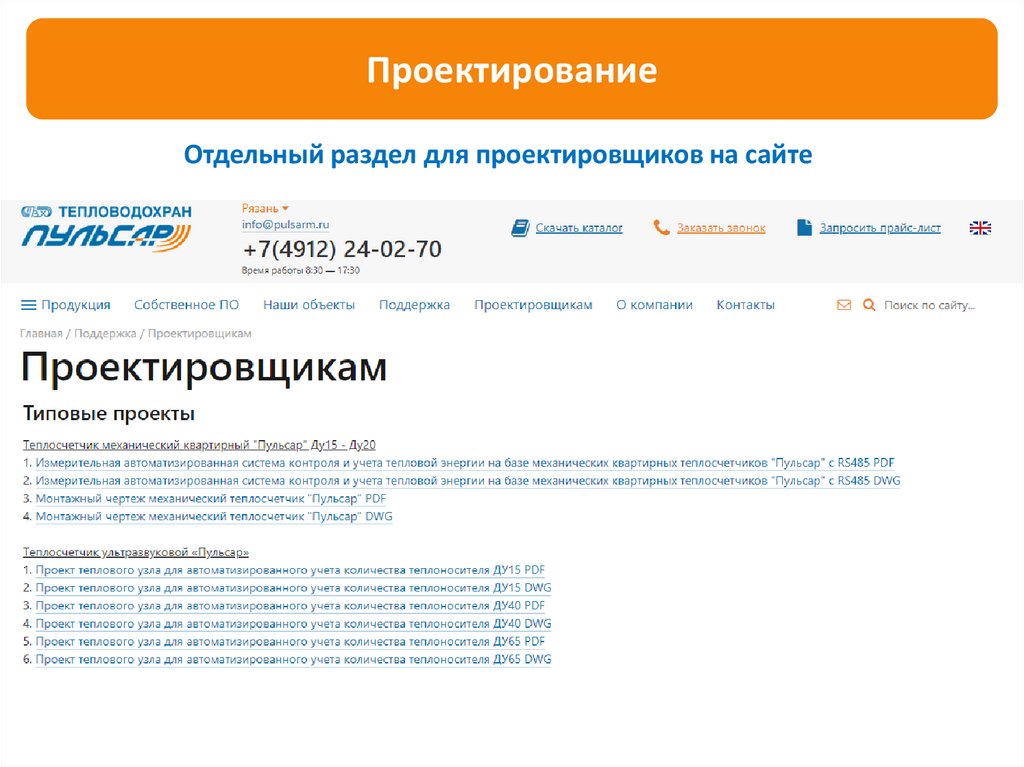The width and height of the screenshot is (1024, 767).
Task: Click the orange phone icon
Action: [x=661, y=227]
